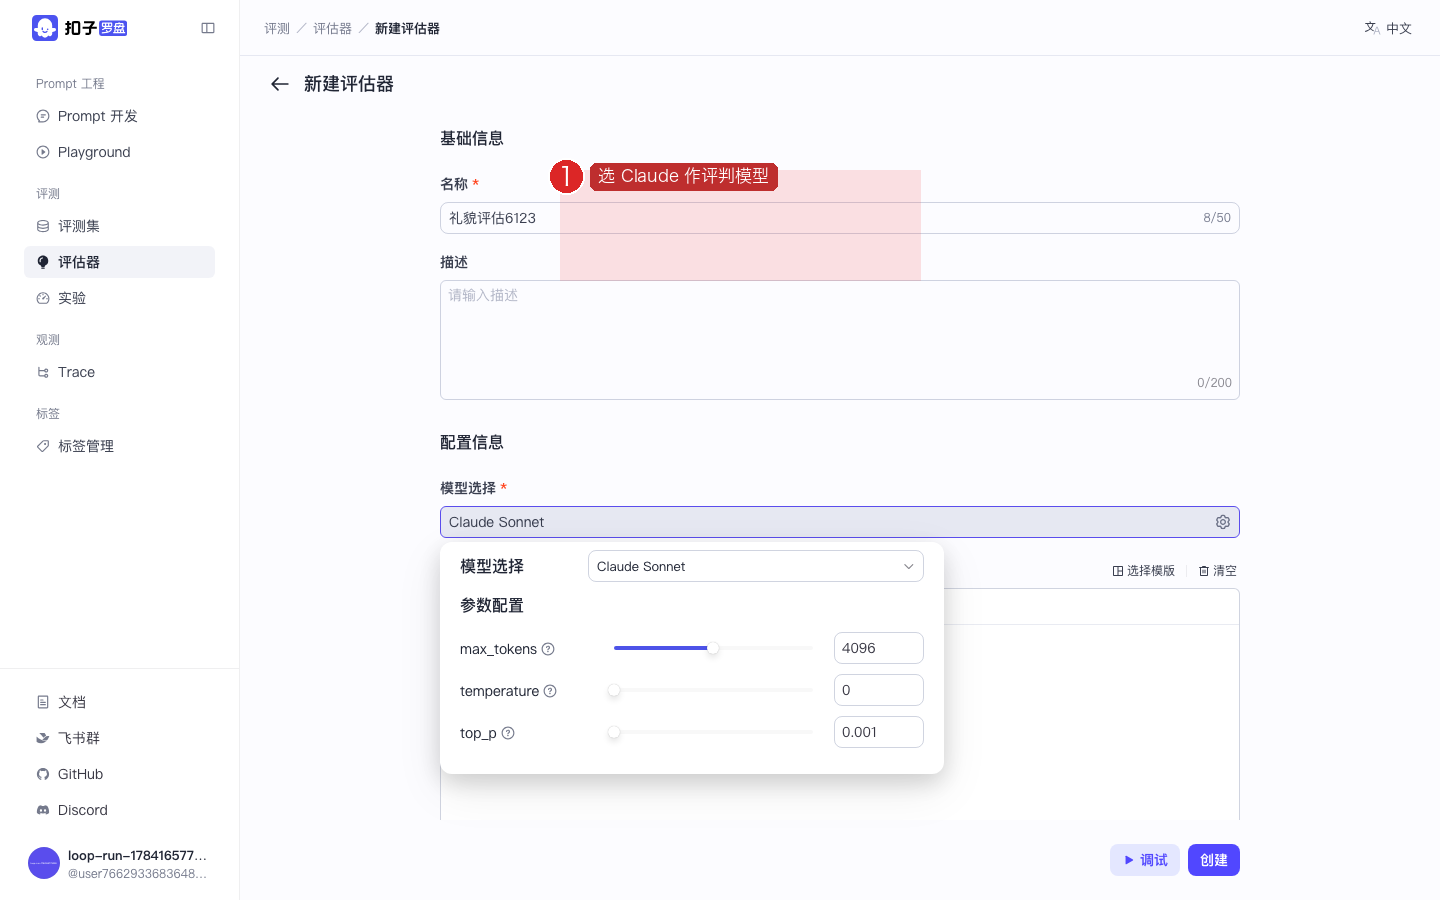Click the loop-run account name
Viewport: 1440px width, 900px height.
pyautogui.click(x=137, y=855)
